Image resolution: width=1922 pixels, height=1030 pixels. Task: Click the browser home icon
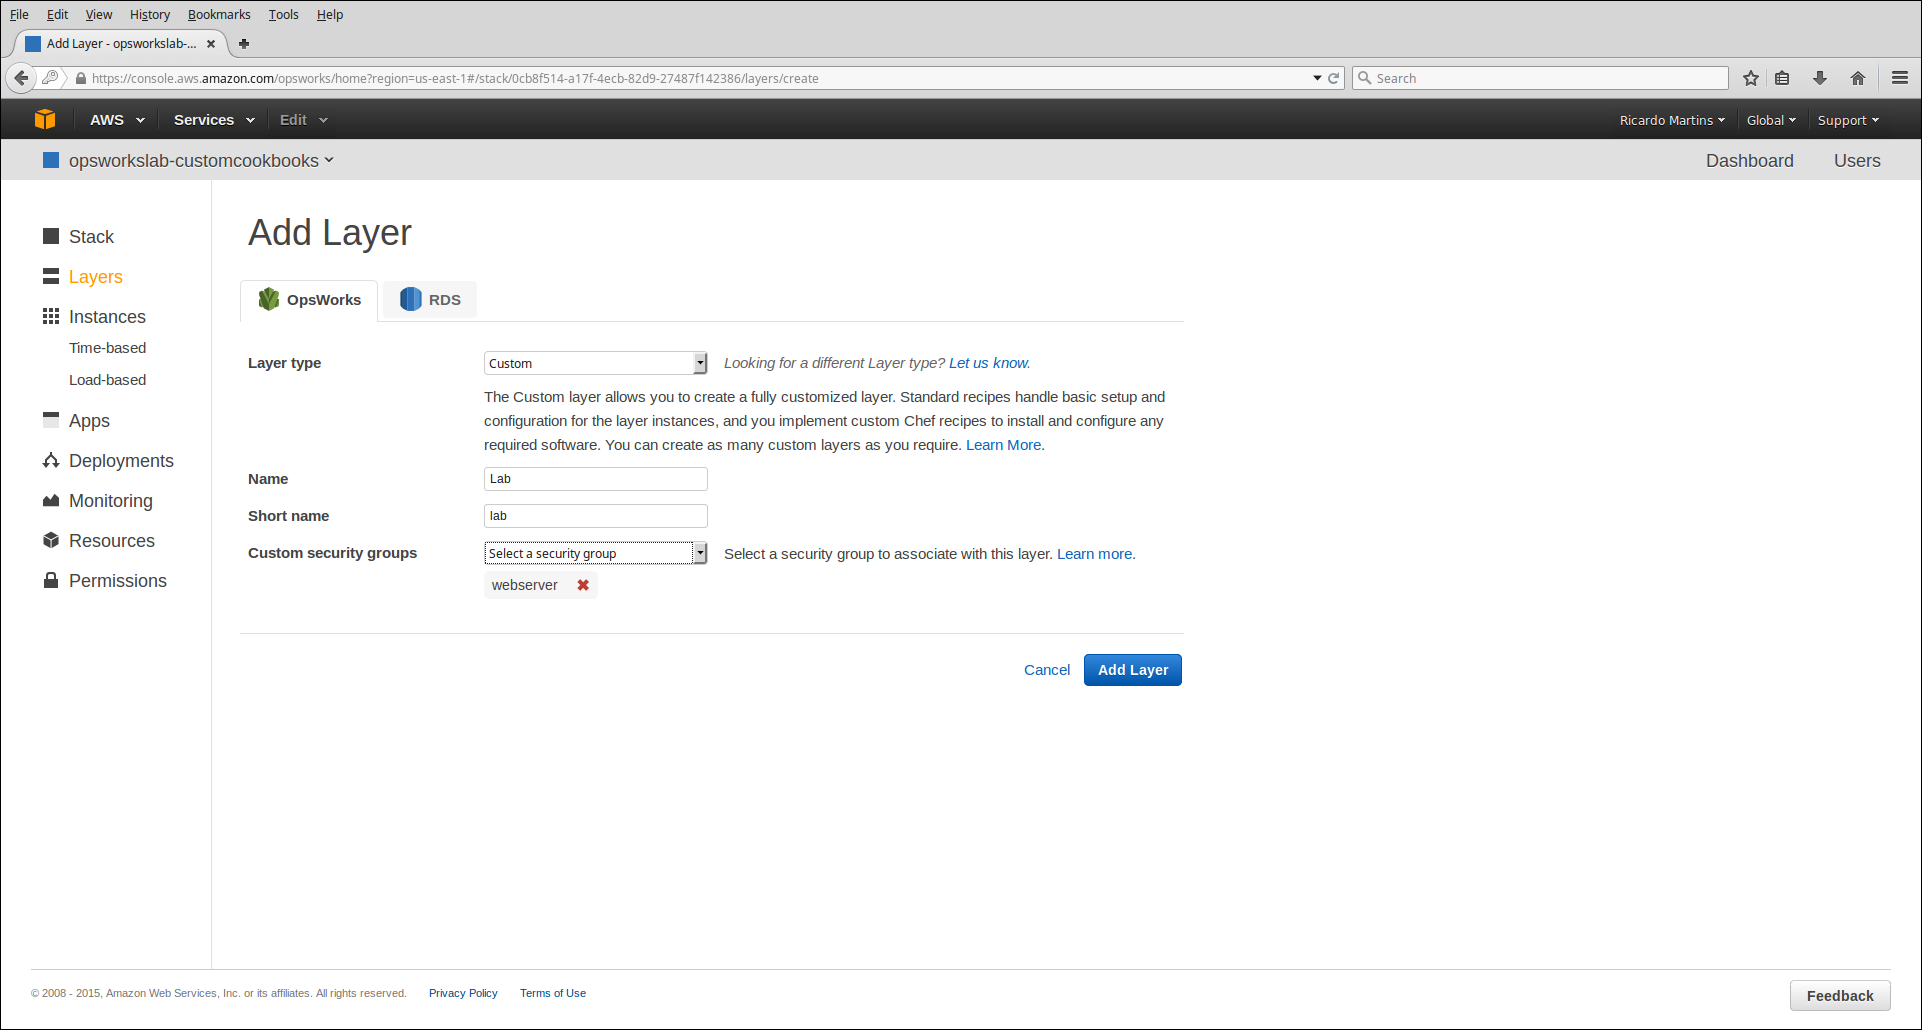1858,78
